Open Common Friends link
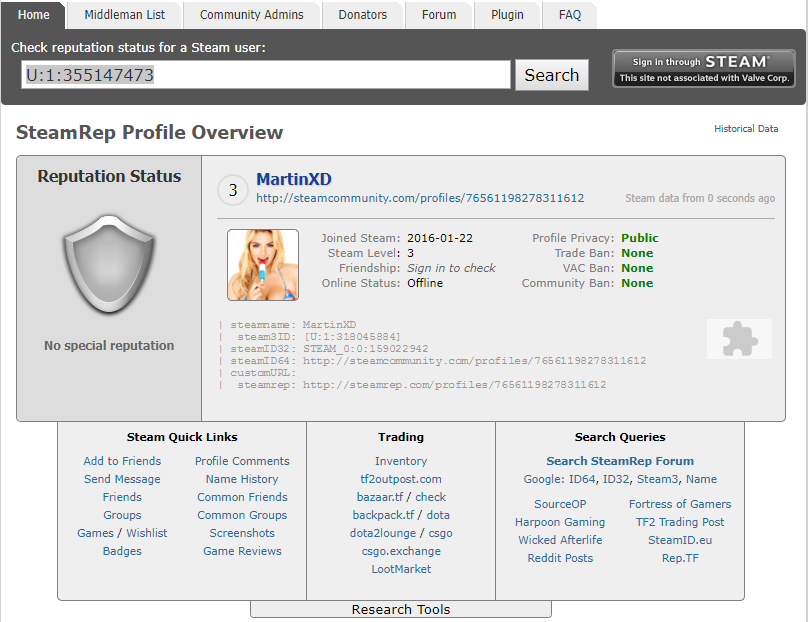The image size is (808, 622). [242, 497]
